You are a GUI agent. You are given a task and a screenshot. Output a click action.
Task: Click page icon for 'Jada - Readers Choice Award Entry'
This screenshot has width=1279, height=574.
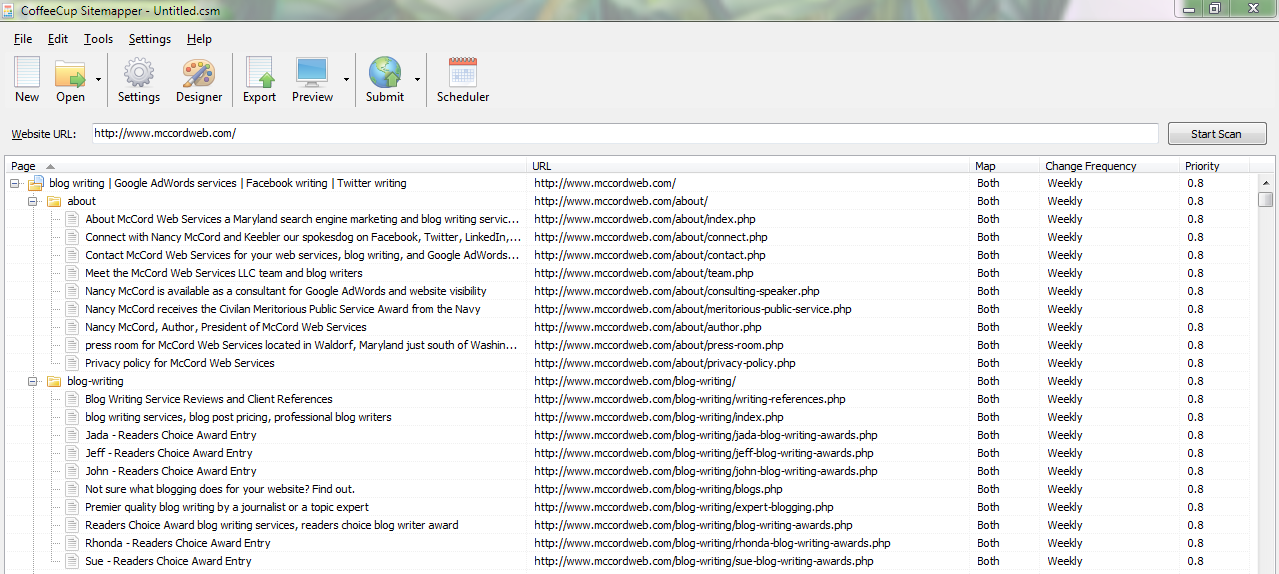pos(72,435)
